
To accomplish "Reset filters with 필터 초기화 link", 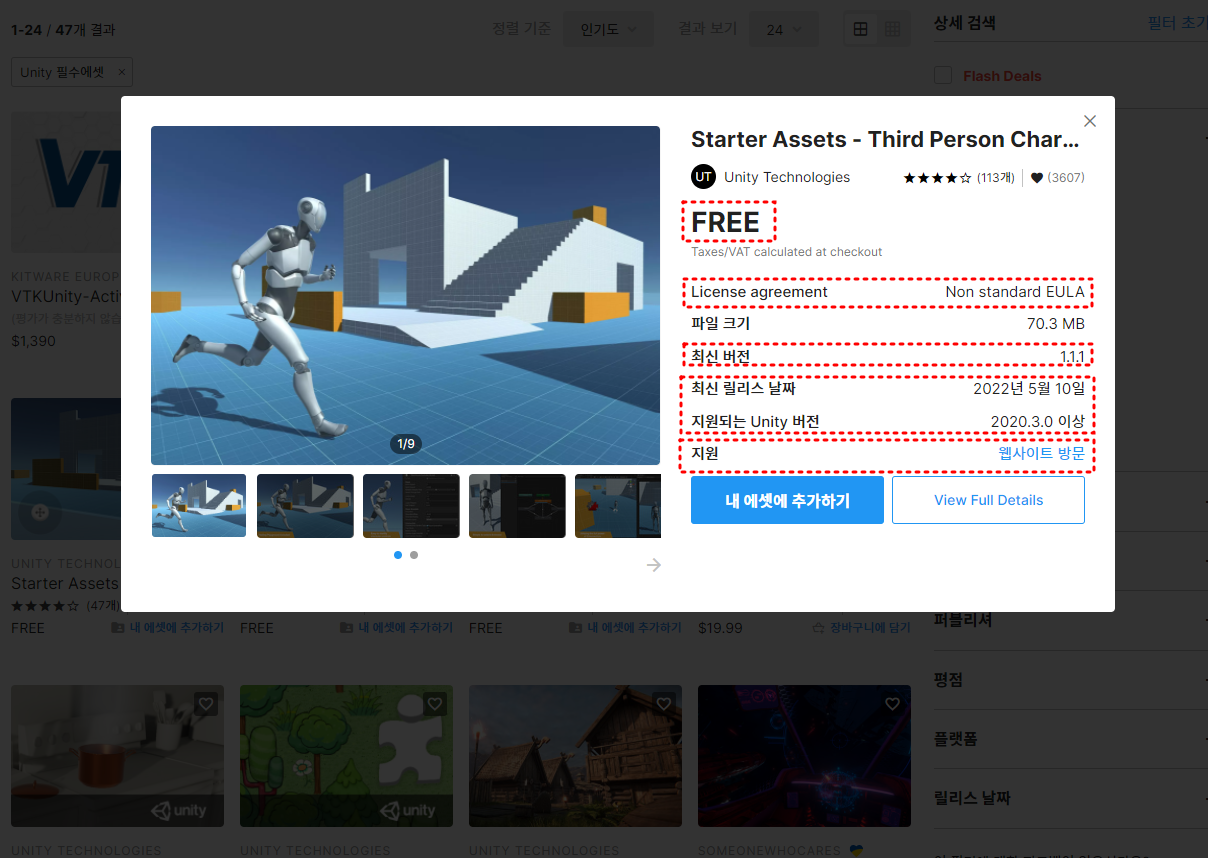I will (1177, 22).
